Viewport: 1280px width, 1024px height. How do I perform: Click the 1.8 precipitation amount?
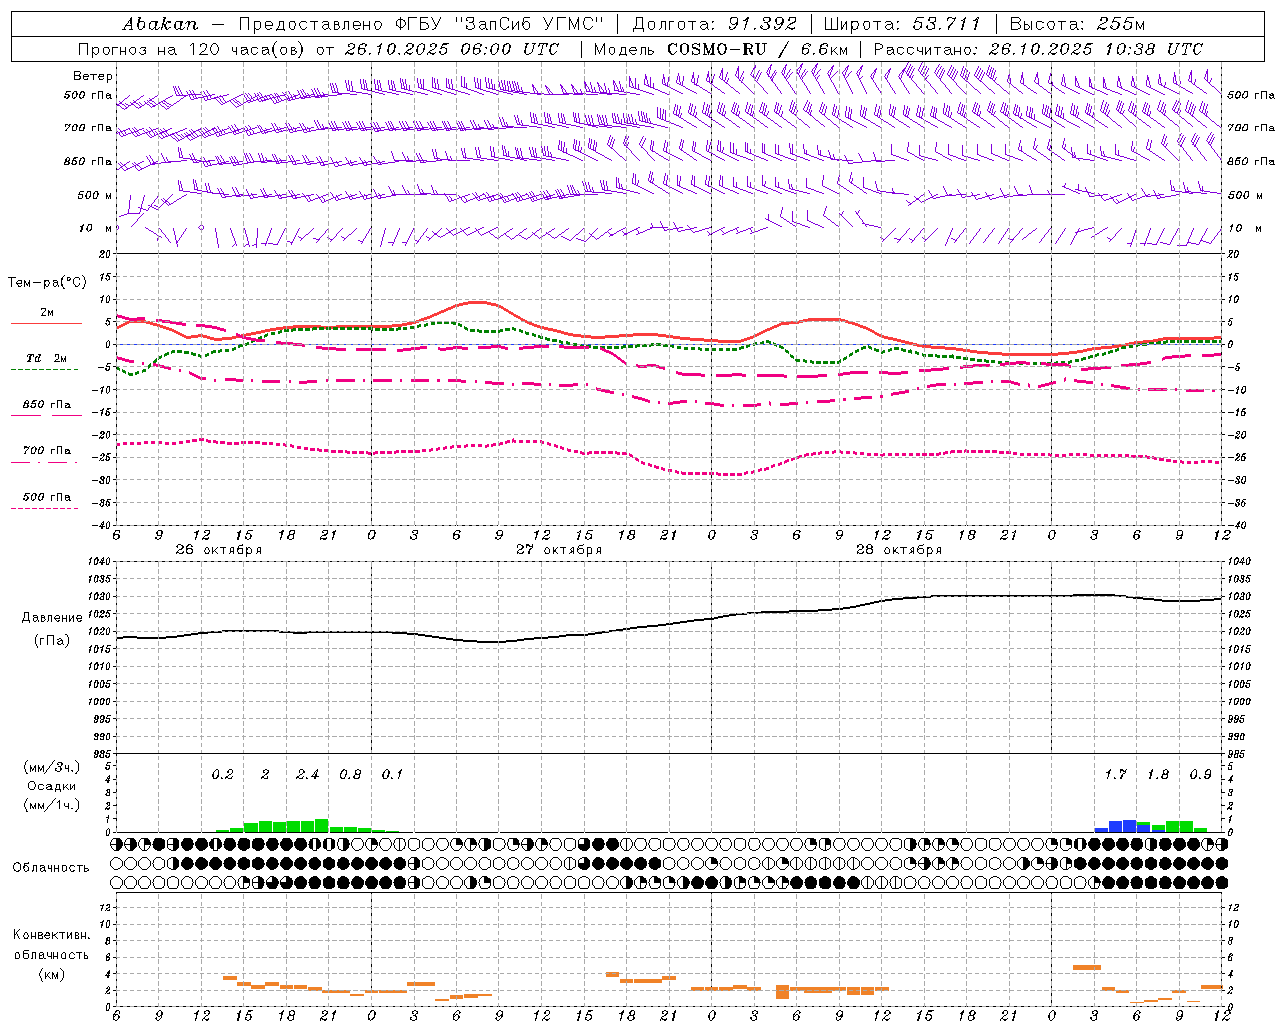(x=1158, y=775)
